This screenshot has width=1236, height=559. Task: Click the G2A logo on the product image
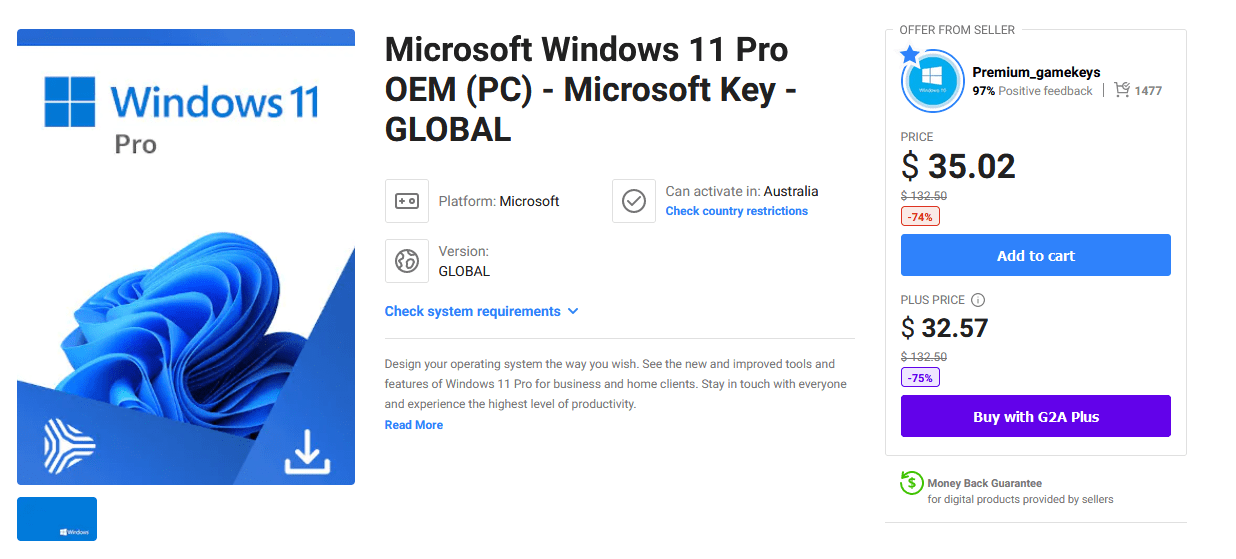click(70, 443)
